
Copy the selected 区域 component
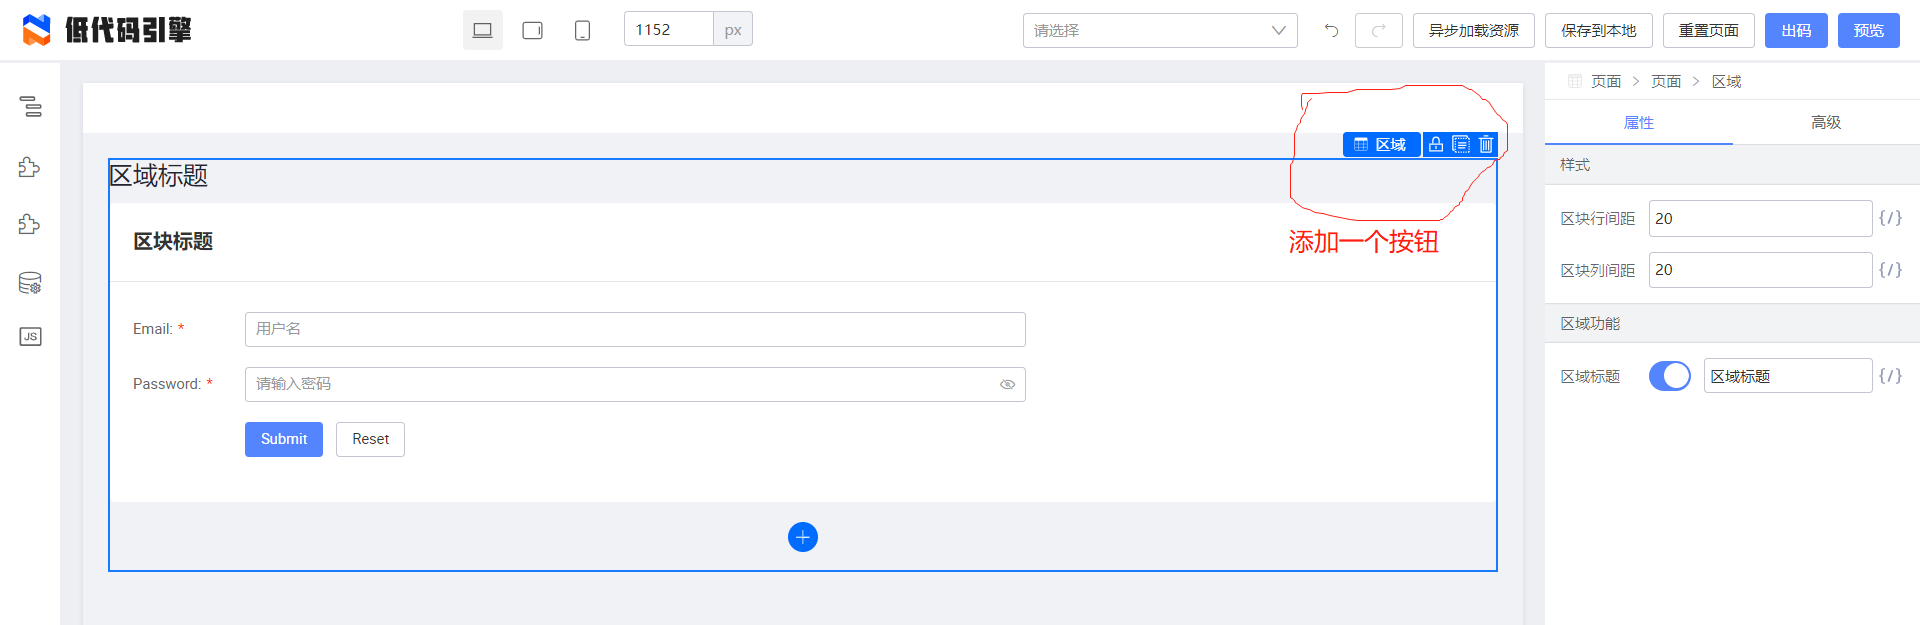coord(1461,145)
